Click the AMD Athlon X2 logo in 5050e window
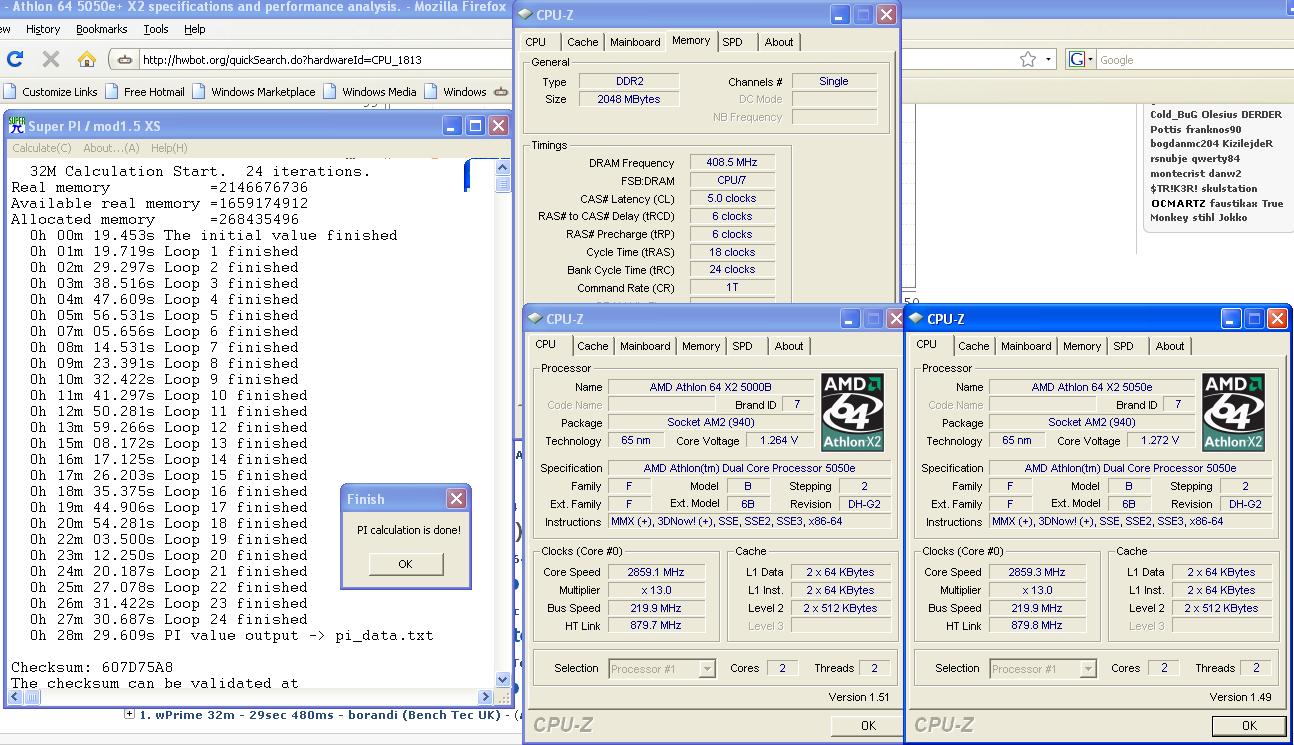 coord(1233,412)
